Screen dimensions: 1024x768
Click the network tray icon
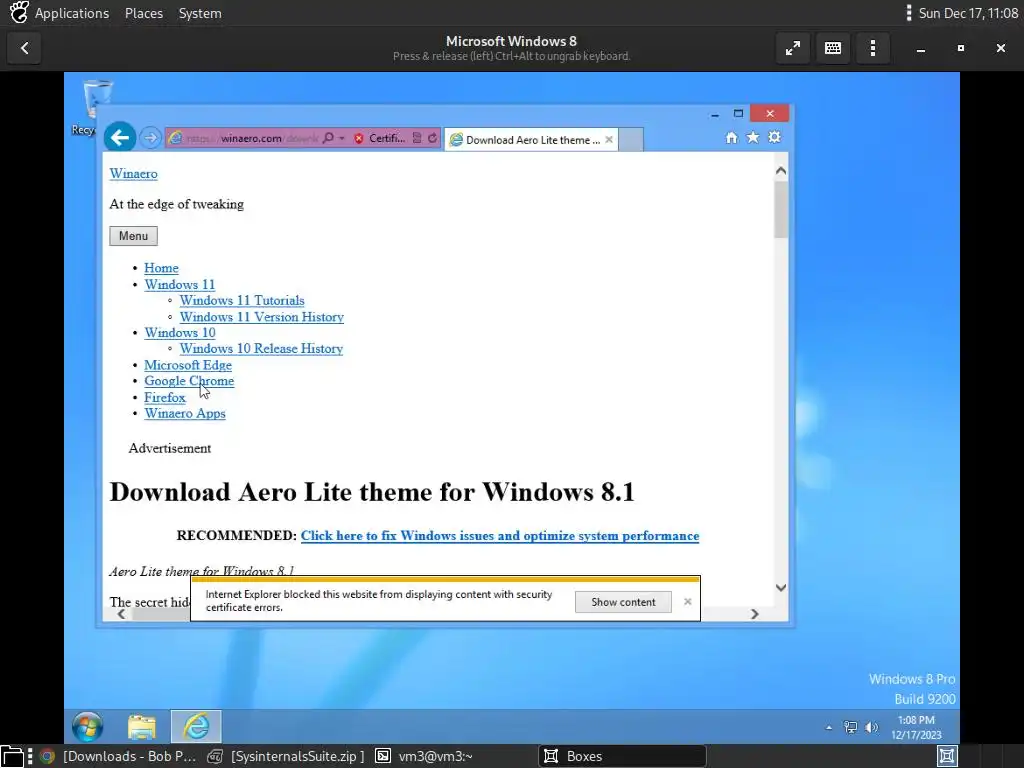(850, 727)
